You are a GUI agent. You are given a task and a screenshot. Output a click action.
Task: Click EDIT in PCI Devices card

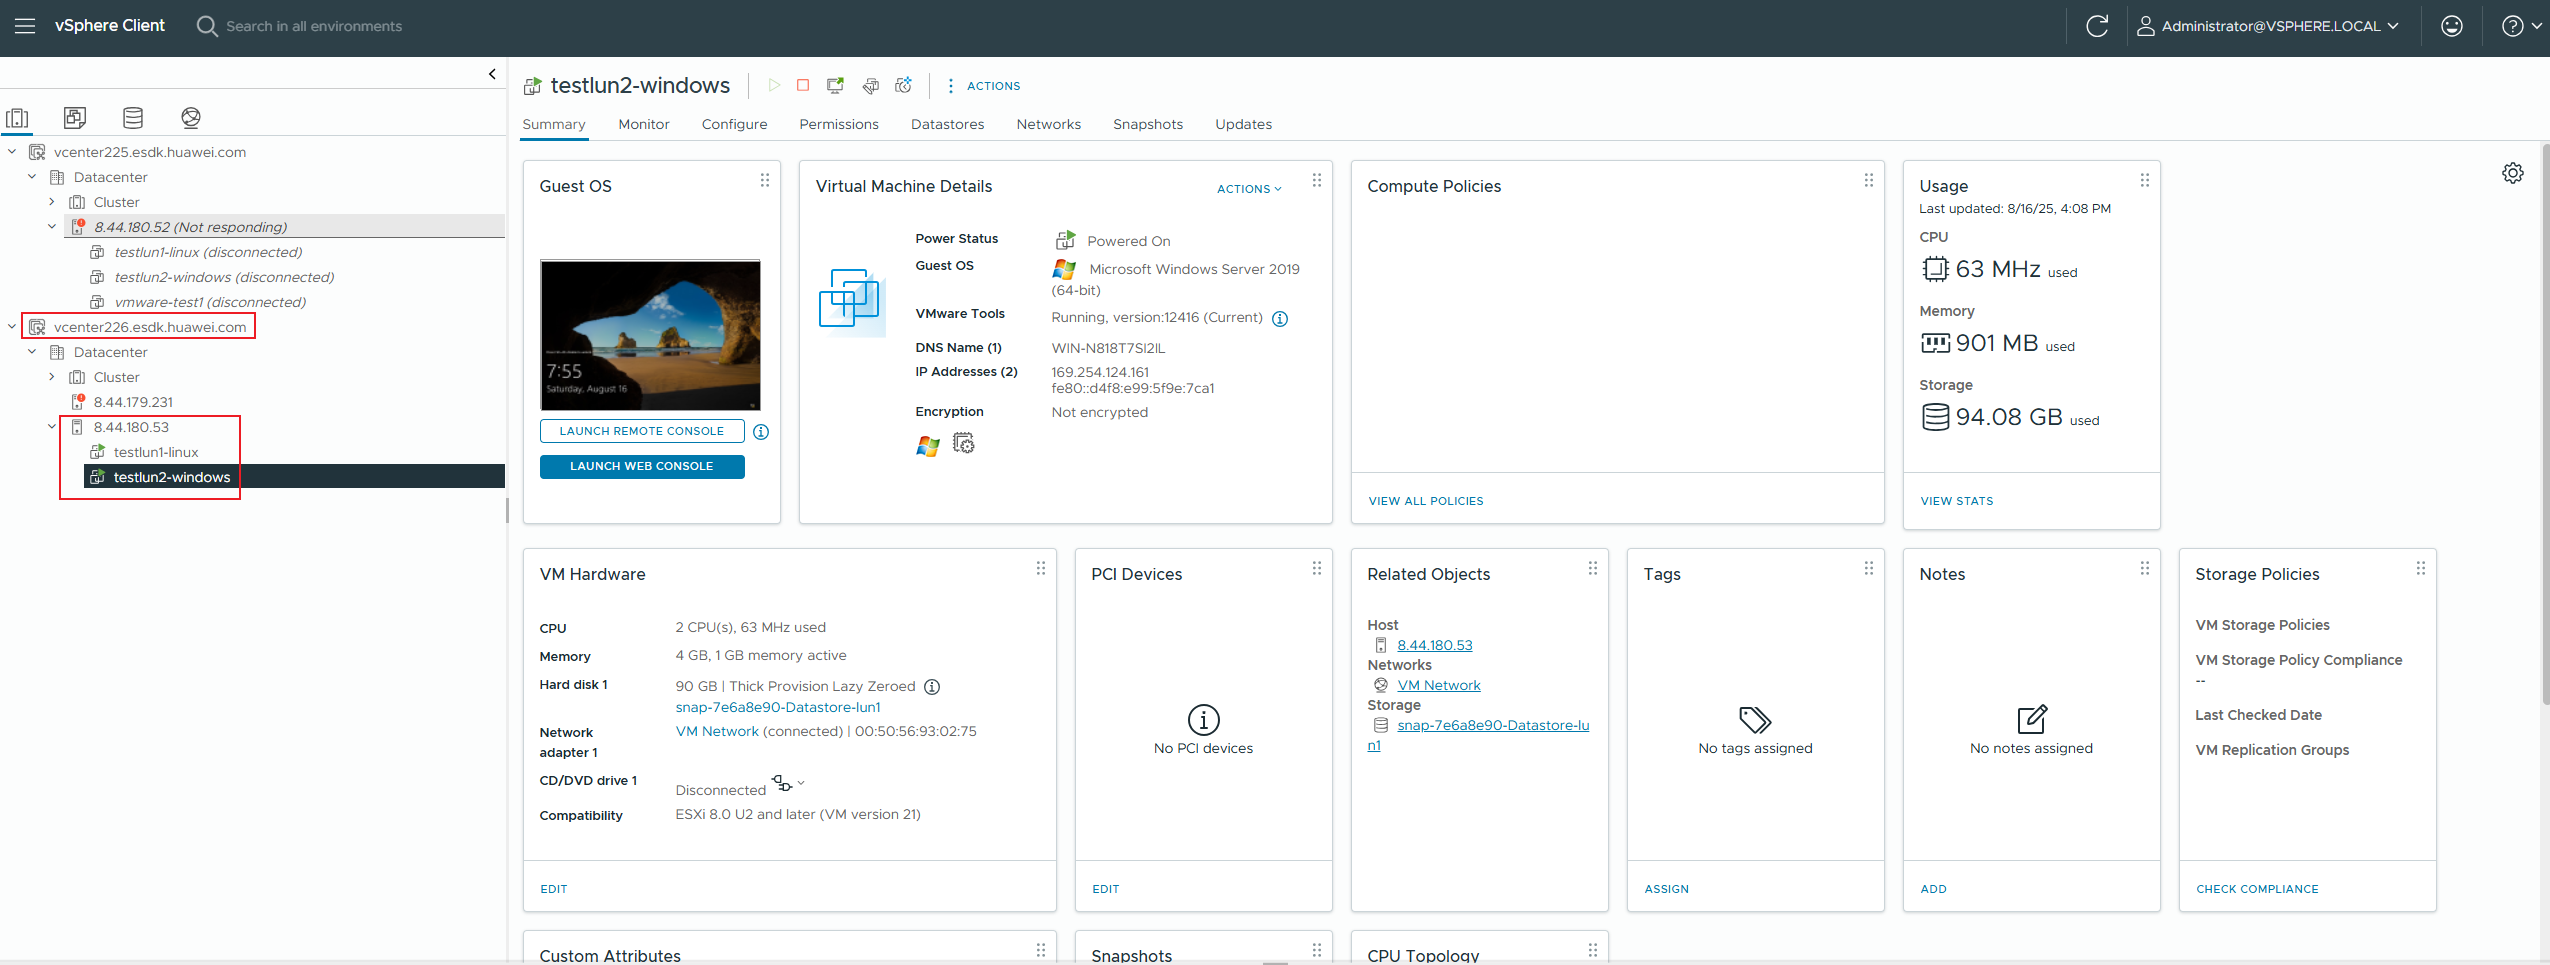pyautogui.click(x=1106, y=889)
